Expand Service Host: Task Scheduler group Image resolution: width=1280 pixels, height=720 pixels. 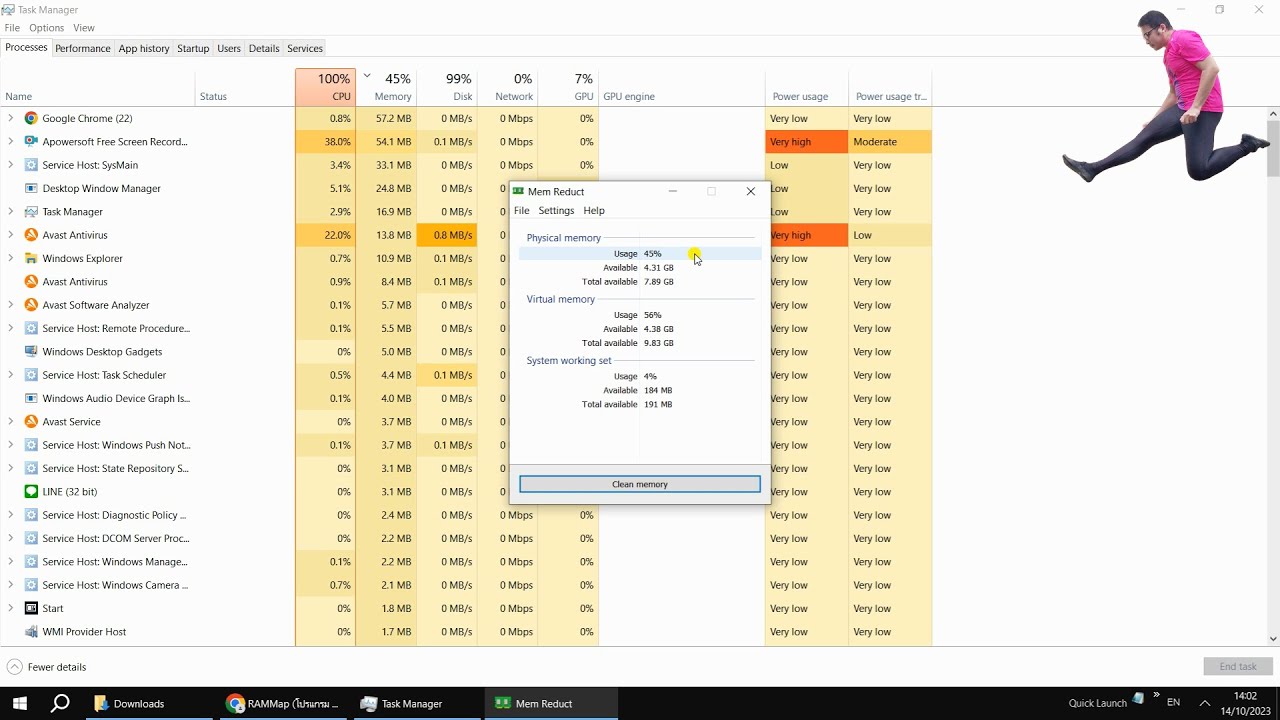click(x=11, y=375)
